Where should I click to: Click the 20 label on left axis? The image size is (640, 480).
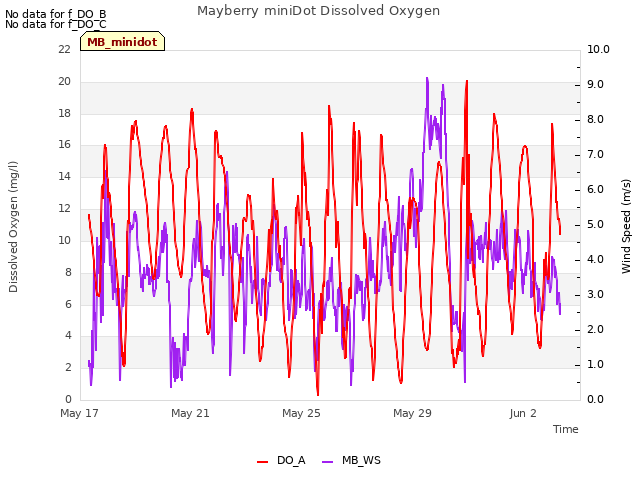[64, 81]
